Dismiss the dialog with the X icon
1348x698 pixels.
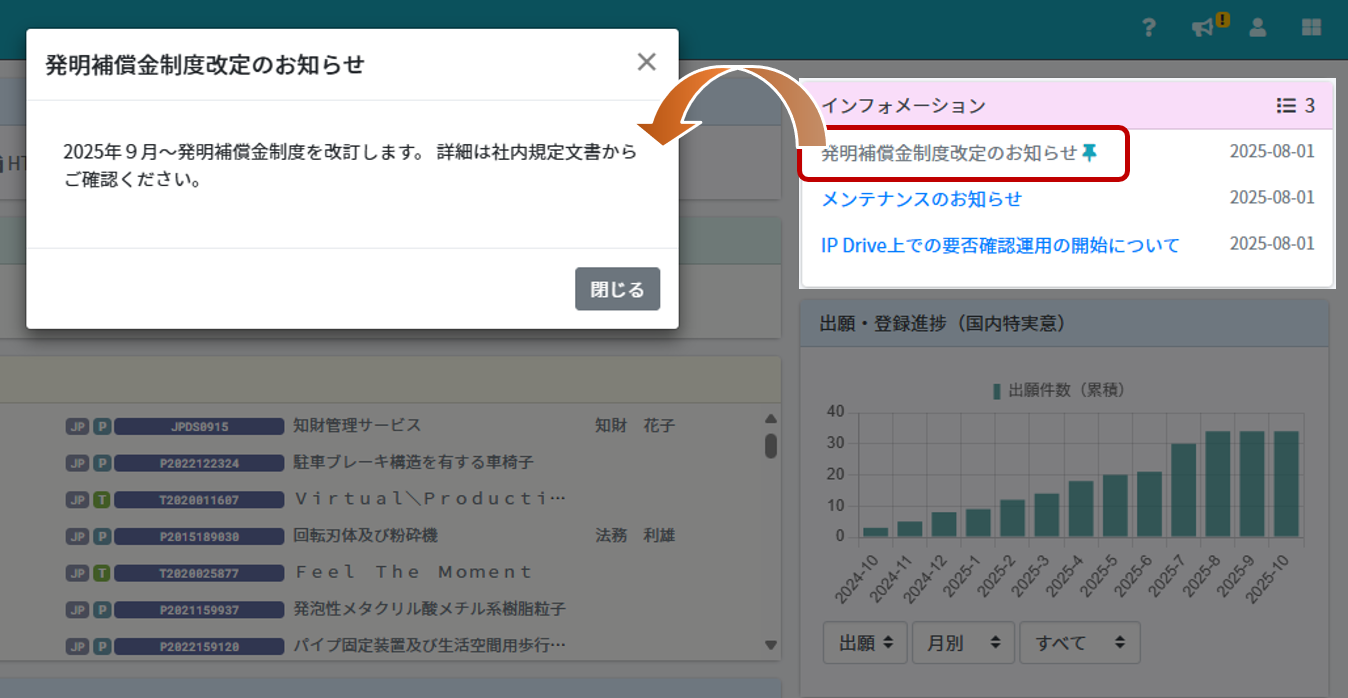[x=646, y=61]
